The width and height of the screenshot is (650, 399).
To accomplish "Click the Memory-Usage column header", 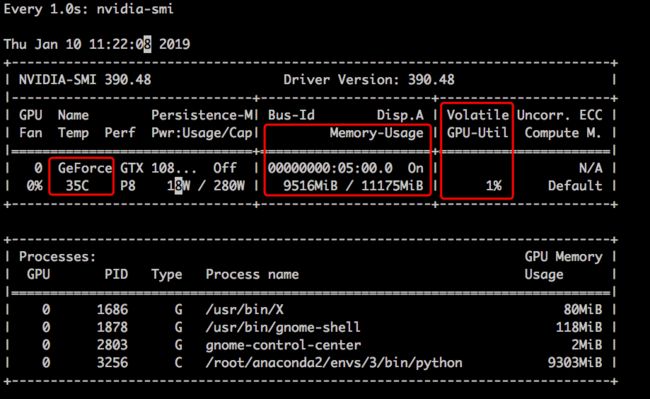I will [x=376, y=133].
